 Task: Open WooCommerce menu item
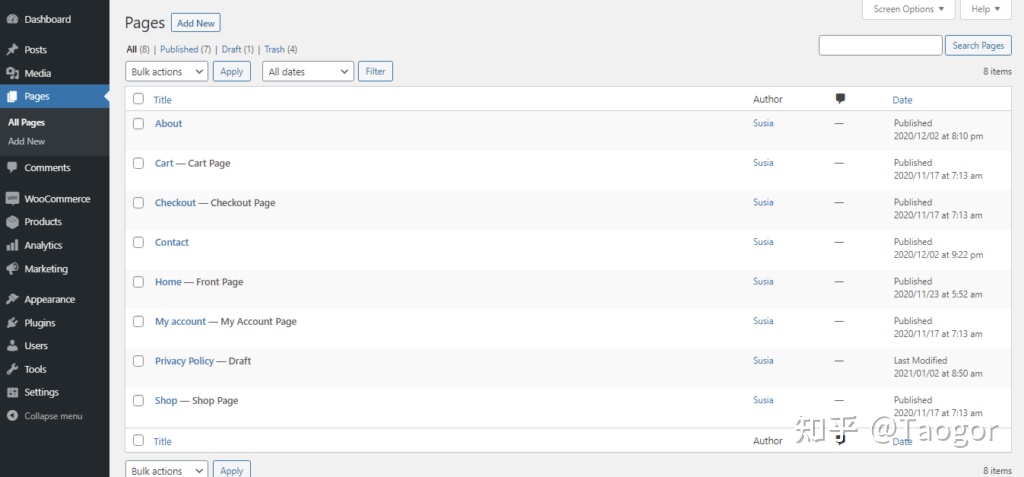[57, 199]
